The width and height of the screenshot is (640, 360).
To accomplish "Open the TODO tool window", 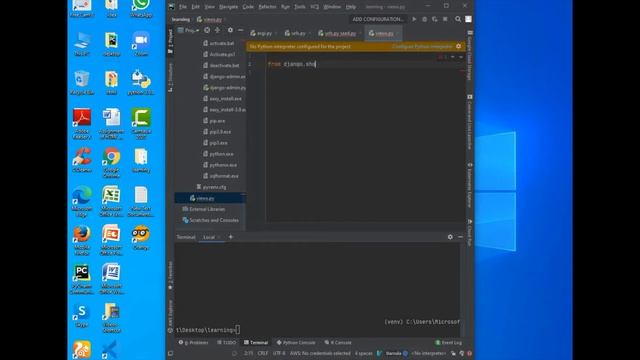I will [227, 342].
